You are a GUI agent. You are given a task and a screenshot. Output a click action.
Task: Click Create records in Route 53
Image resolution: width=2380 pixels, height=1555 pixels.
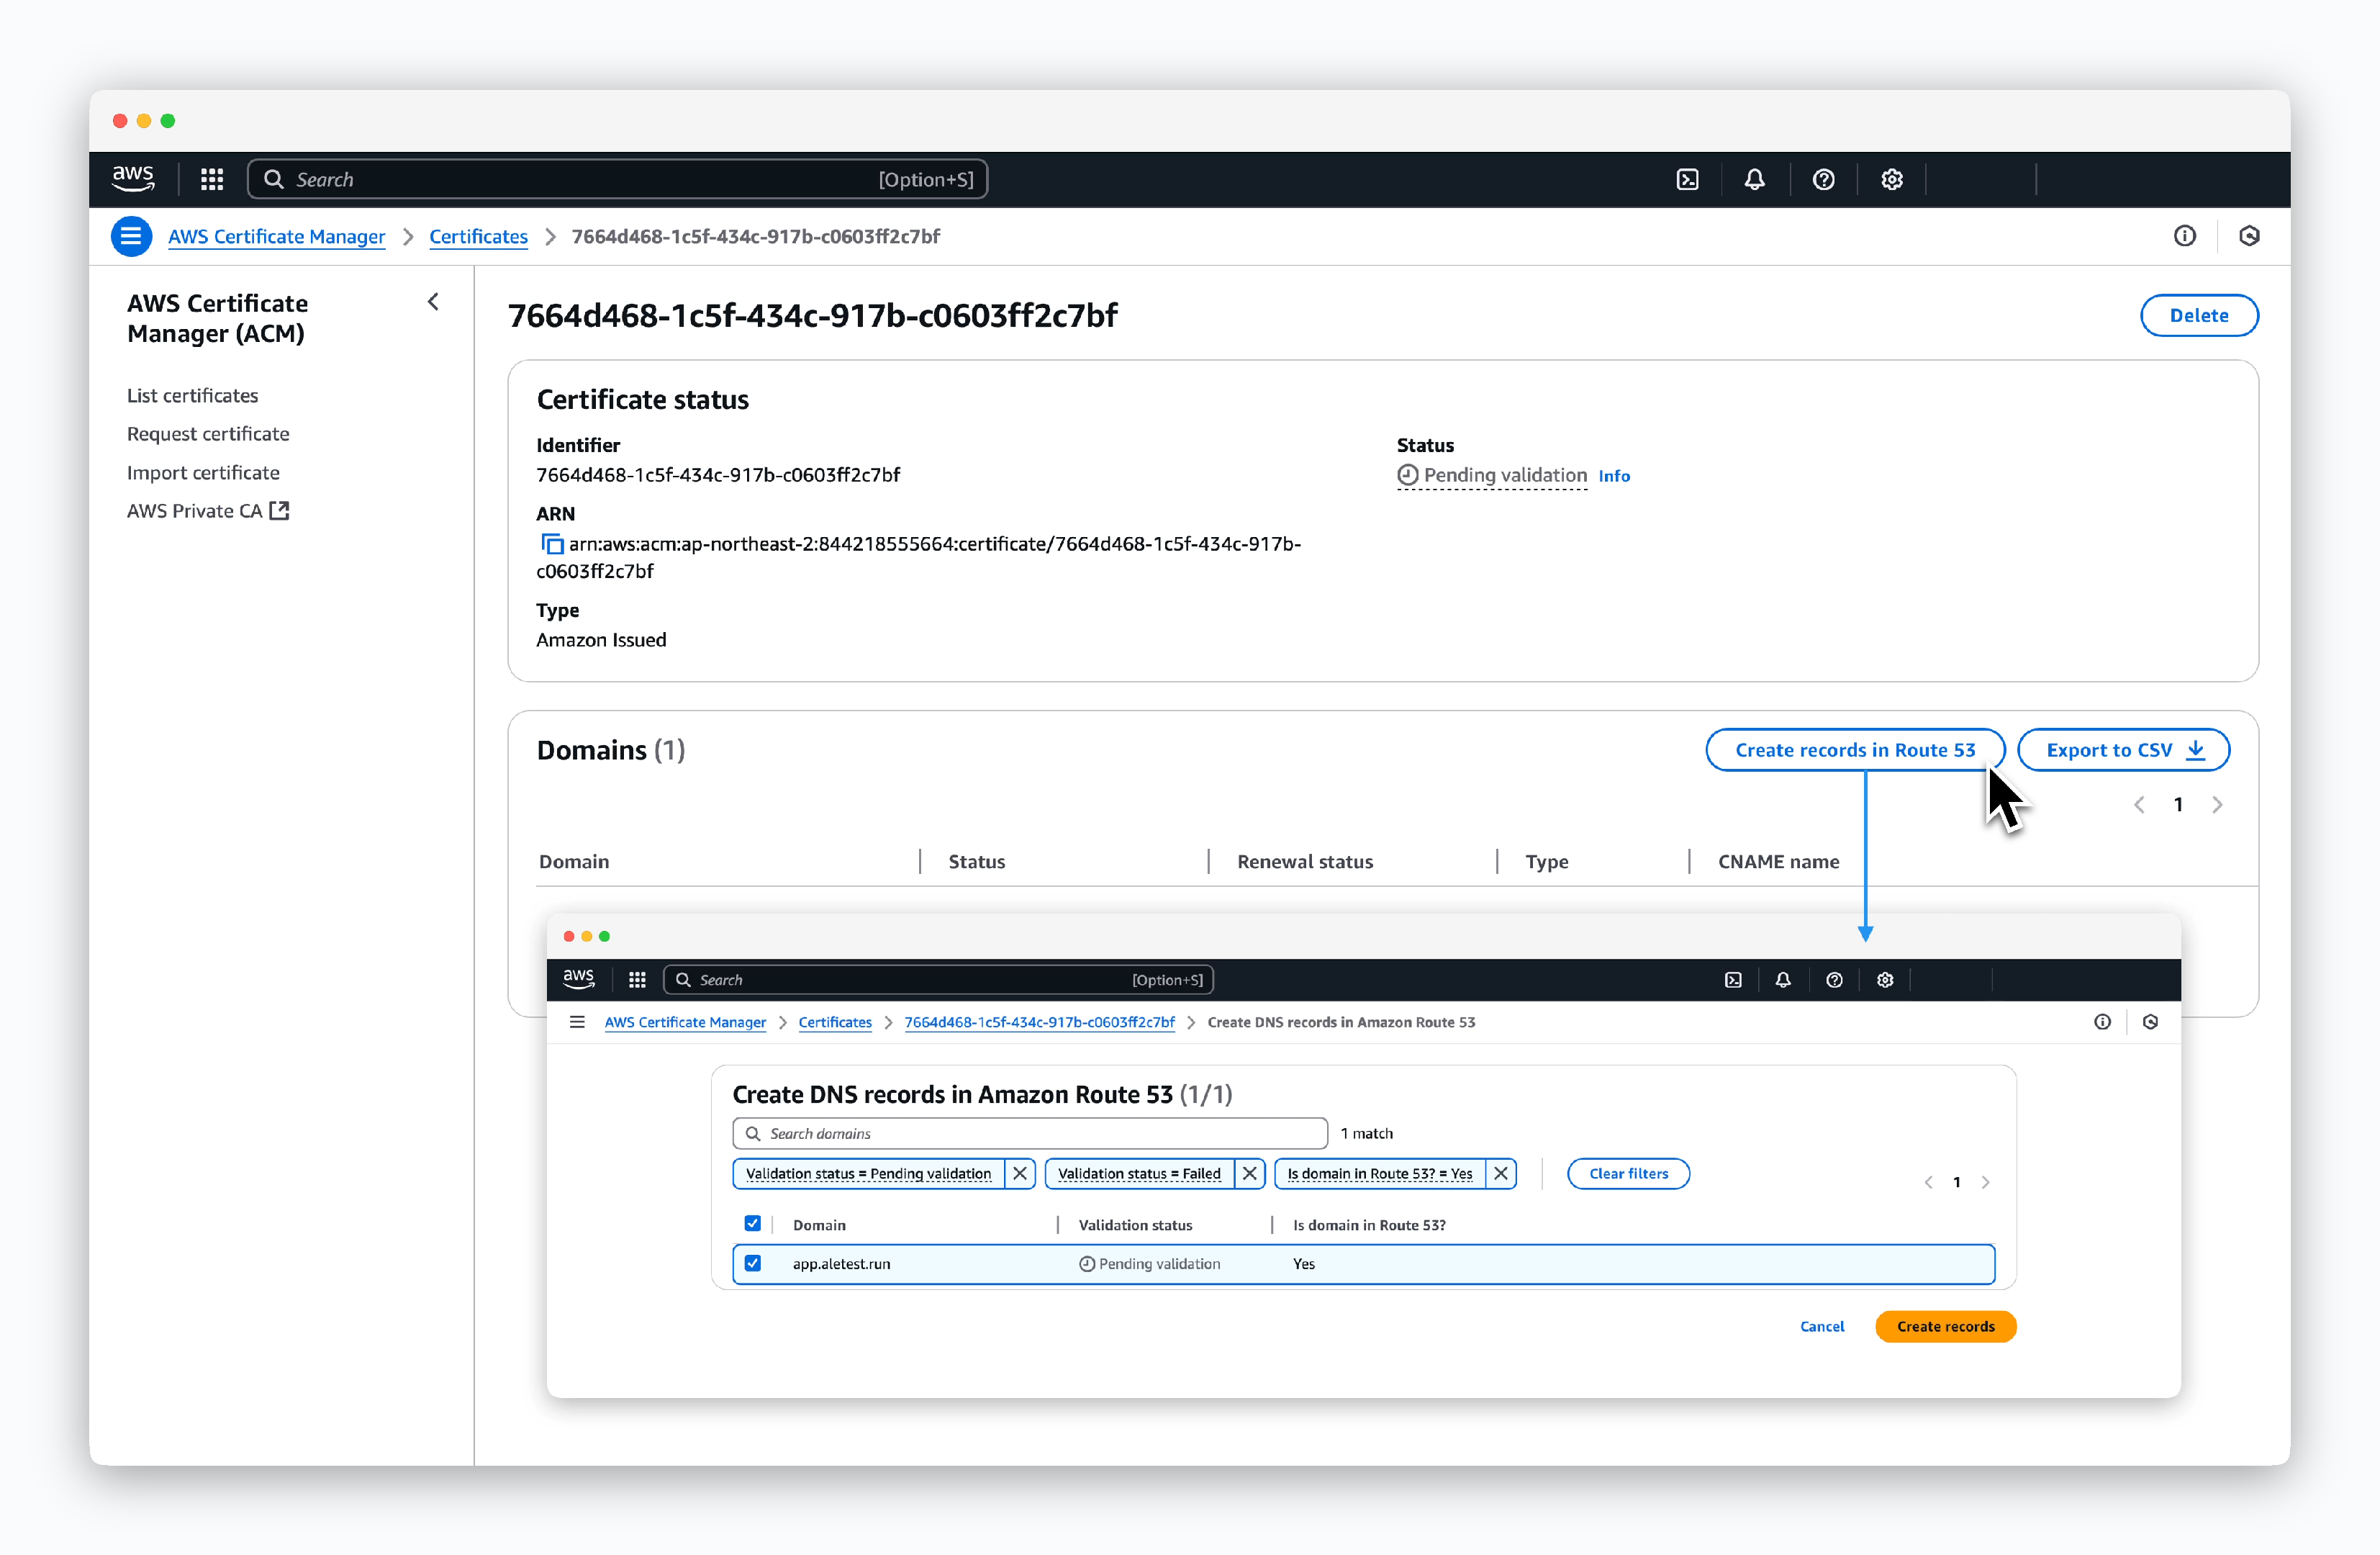click(x=1855, y=750)
